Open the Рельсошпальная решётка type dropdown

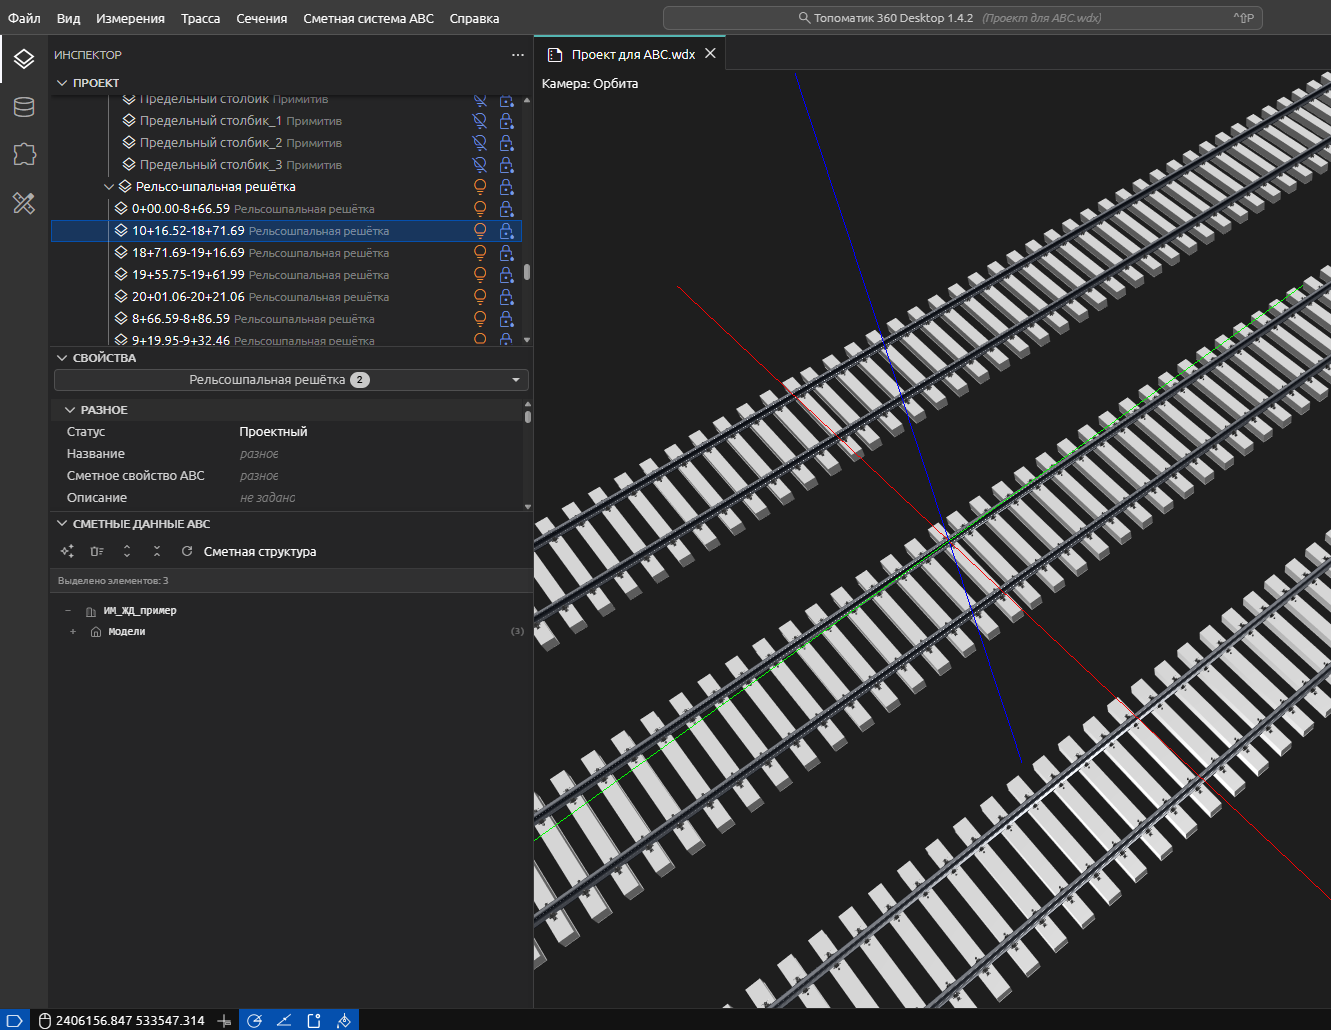[x=291, y=380]
